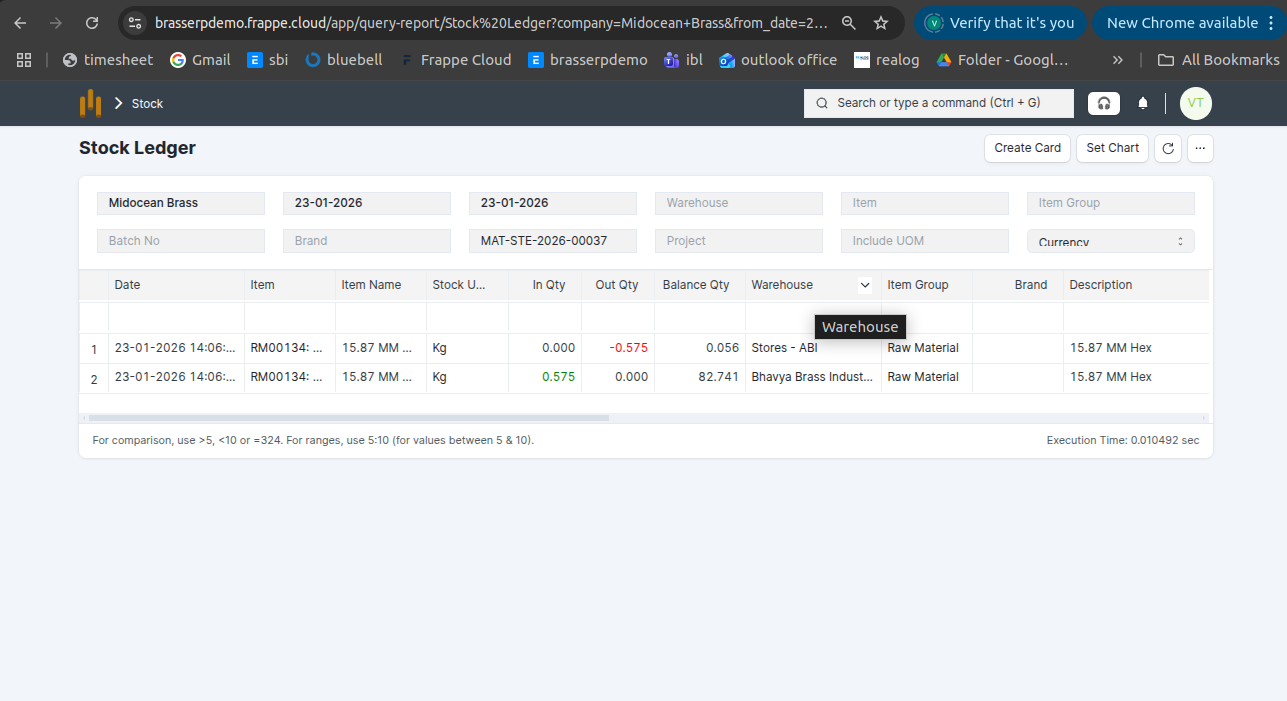Focus the Item Group filter field
Viewport: 1287px width, 701px height.
(x=1110, y=203)
